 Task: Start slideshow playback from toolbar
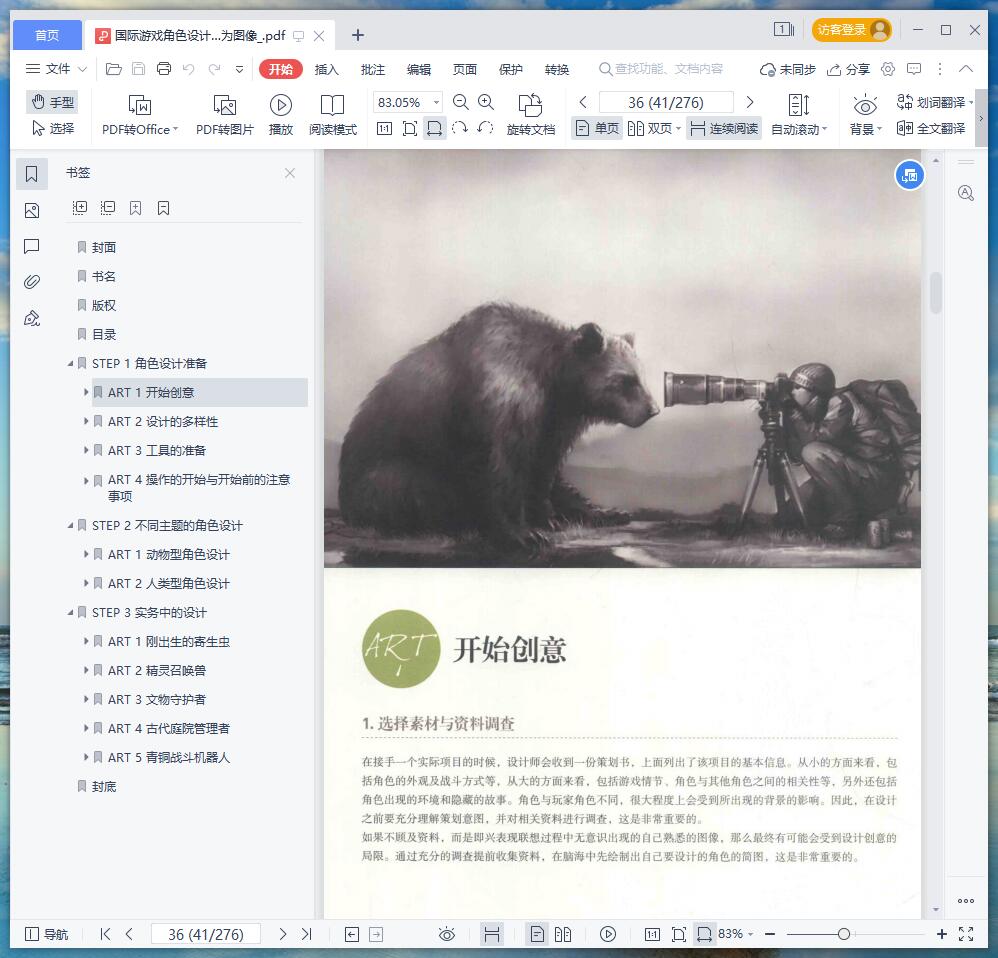(281, 115)
